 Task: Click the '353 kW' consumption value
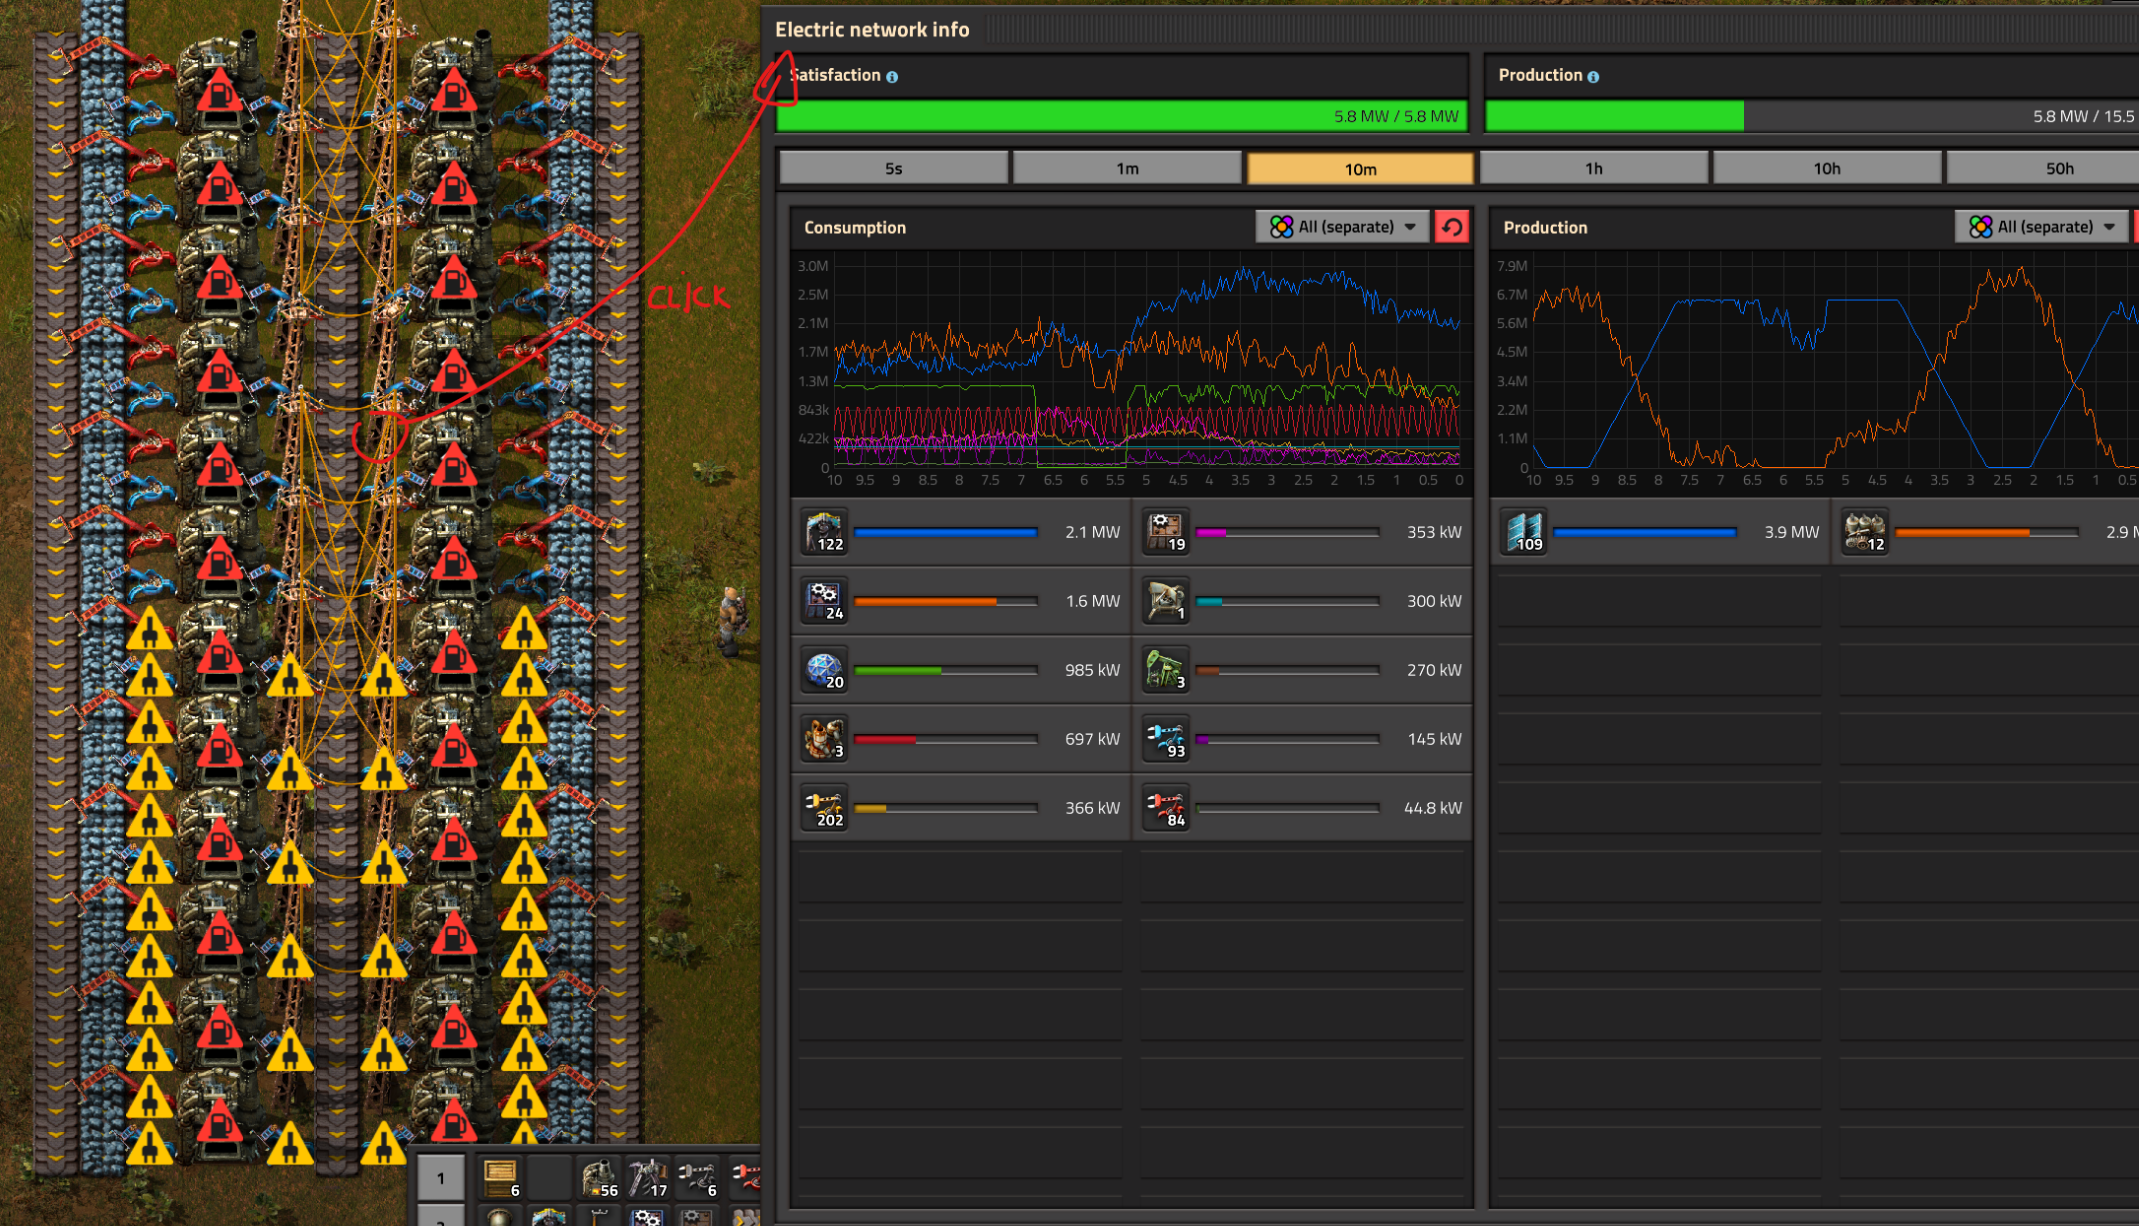1434,532
